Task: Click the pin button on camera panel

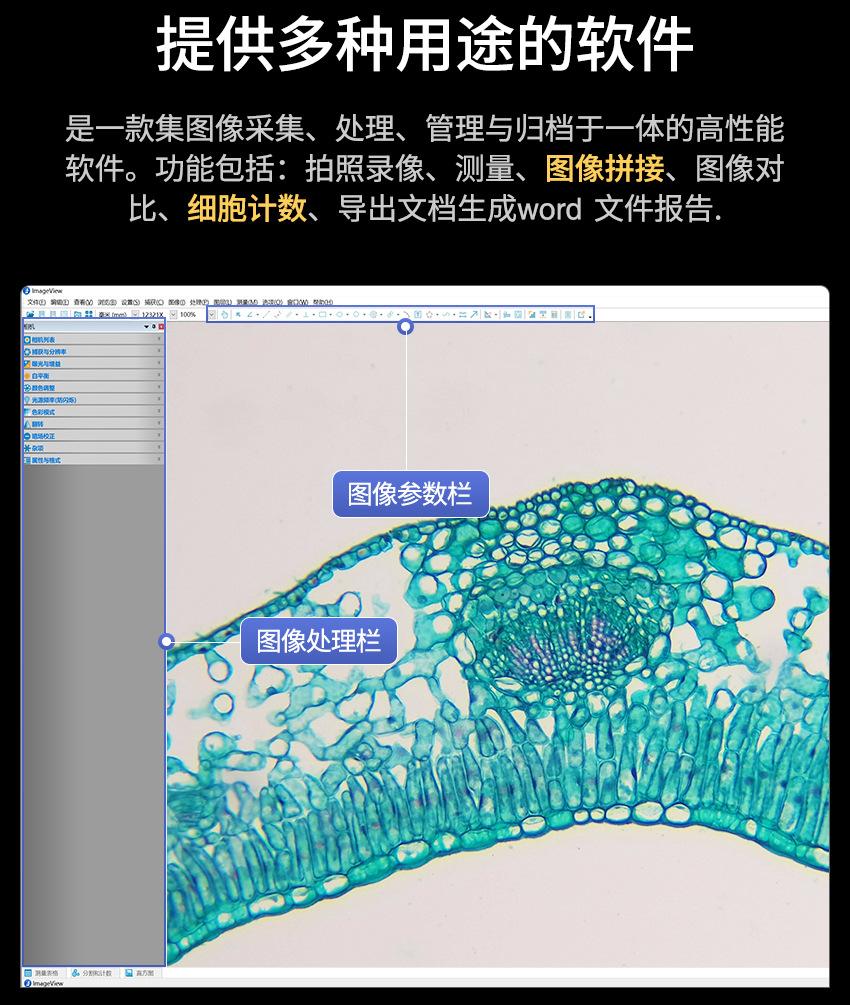Action: [153, 326]
